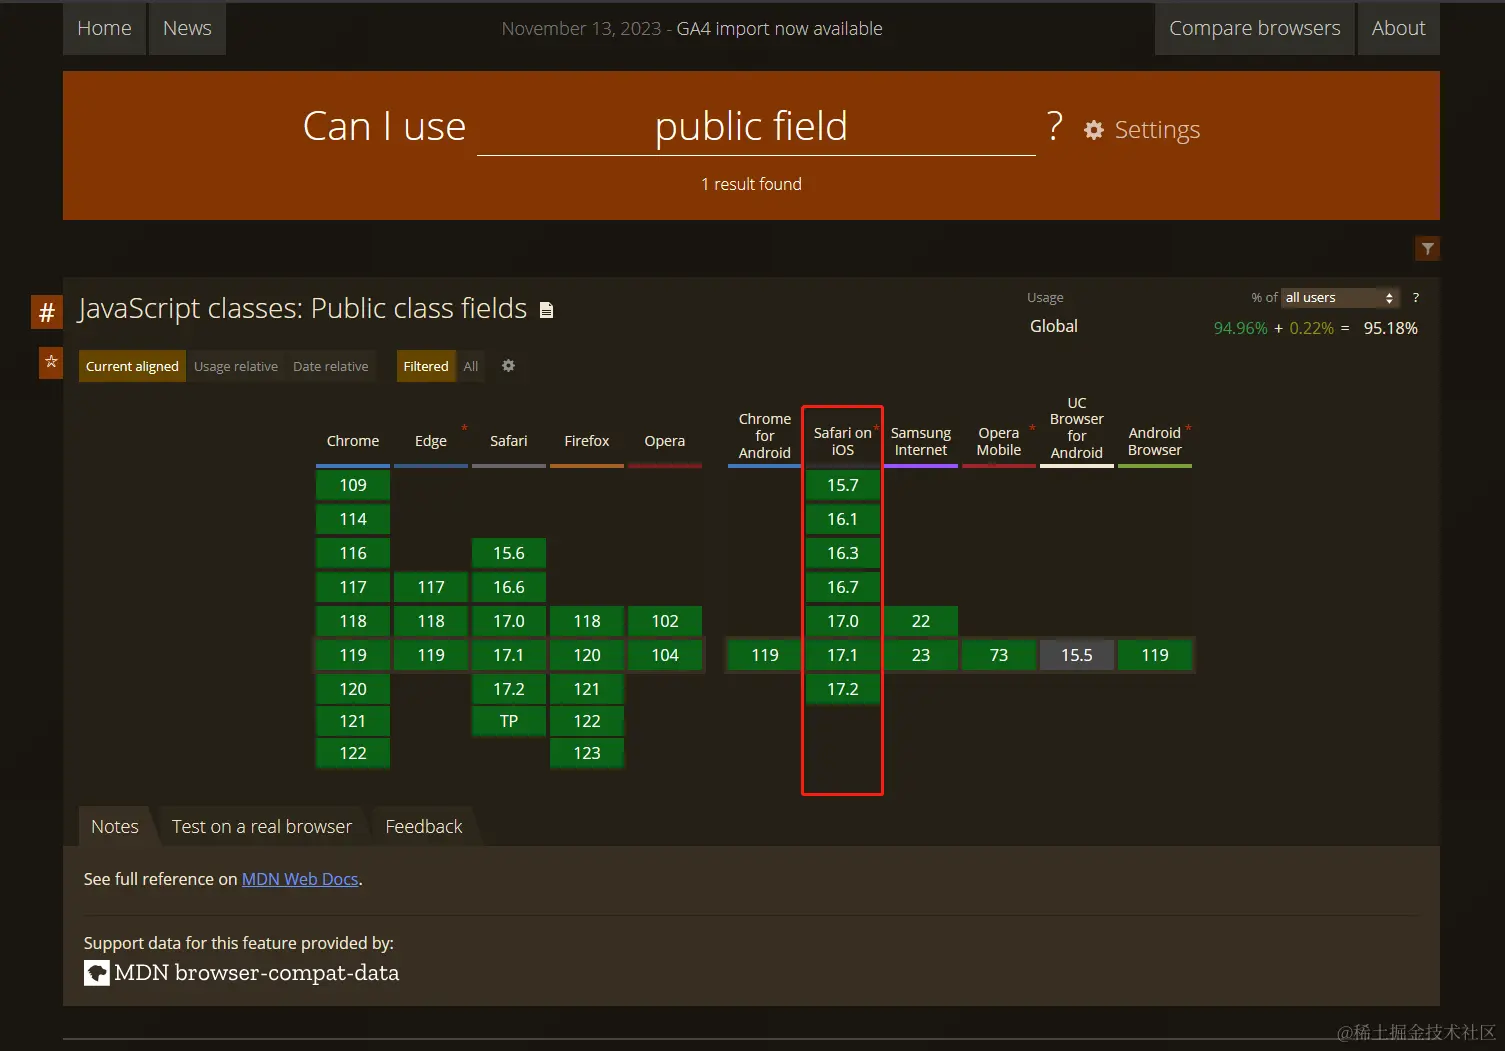1505x1051 pixels.
Task: Click Firefox version 120 cell
Action: pyautogui.click(x=587, y=655)
